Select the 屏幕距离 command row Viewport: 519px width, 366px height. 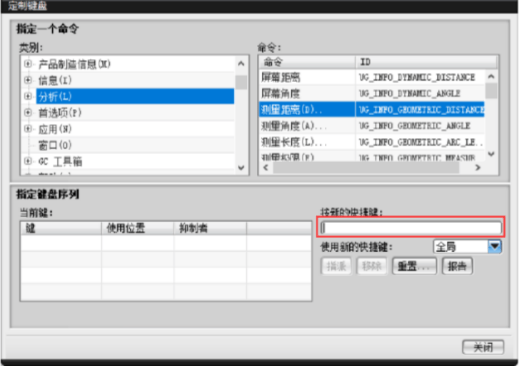point(372,77)
